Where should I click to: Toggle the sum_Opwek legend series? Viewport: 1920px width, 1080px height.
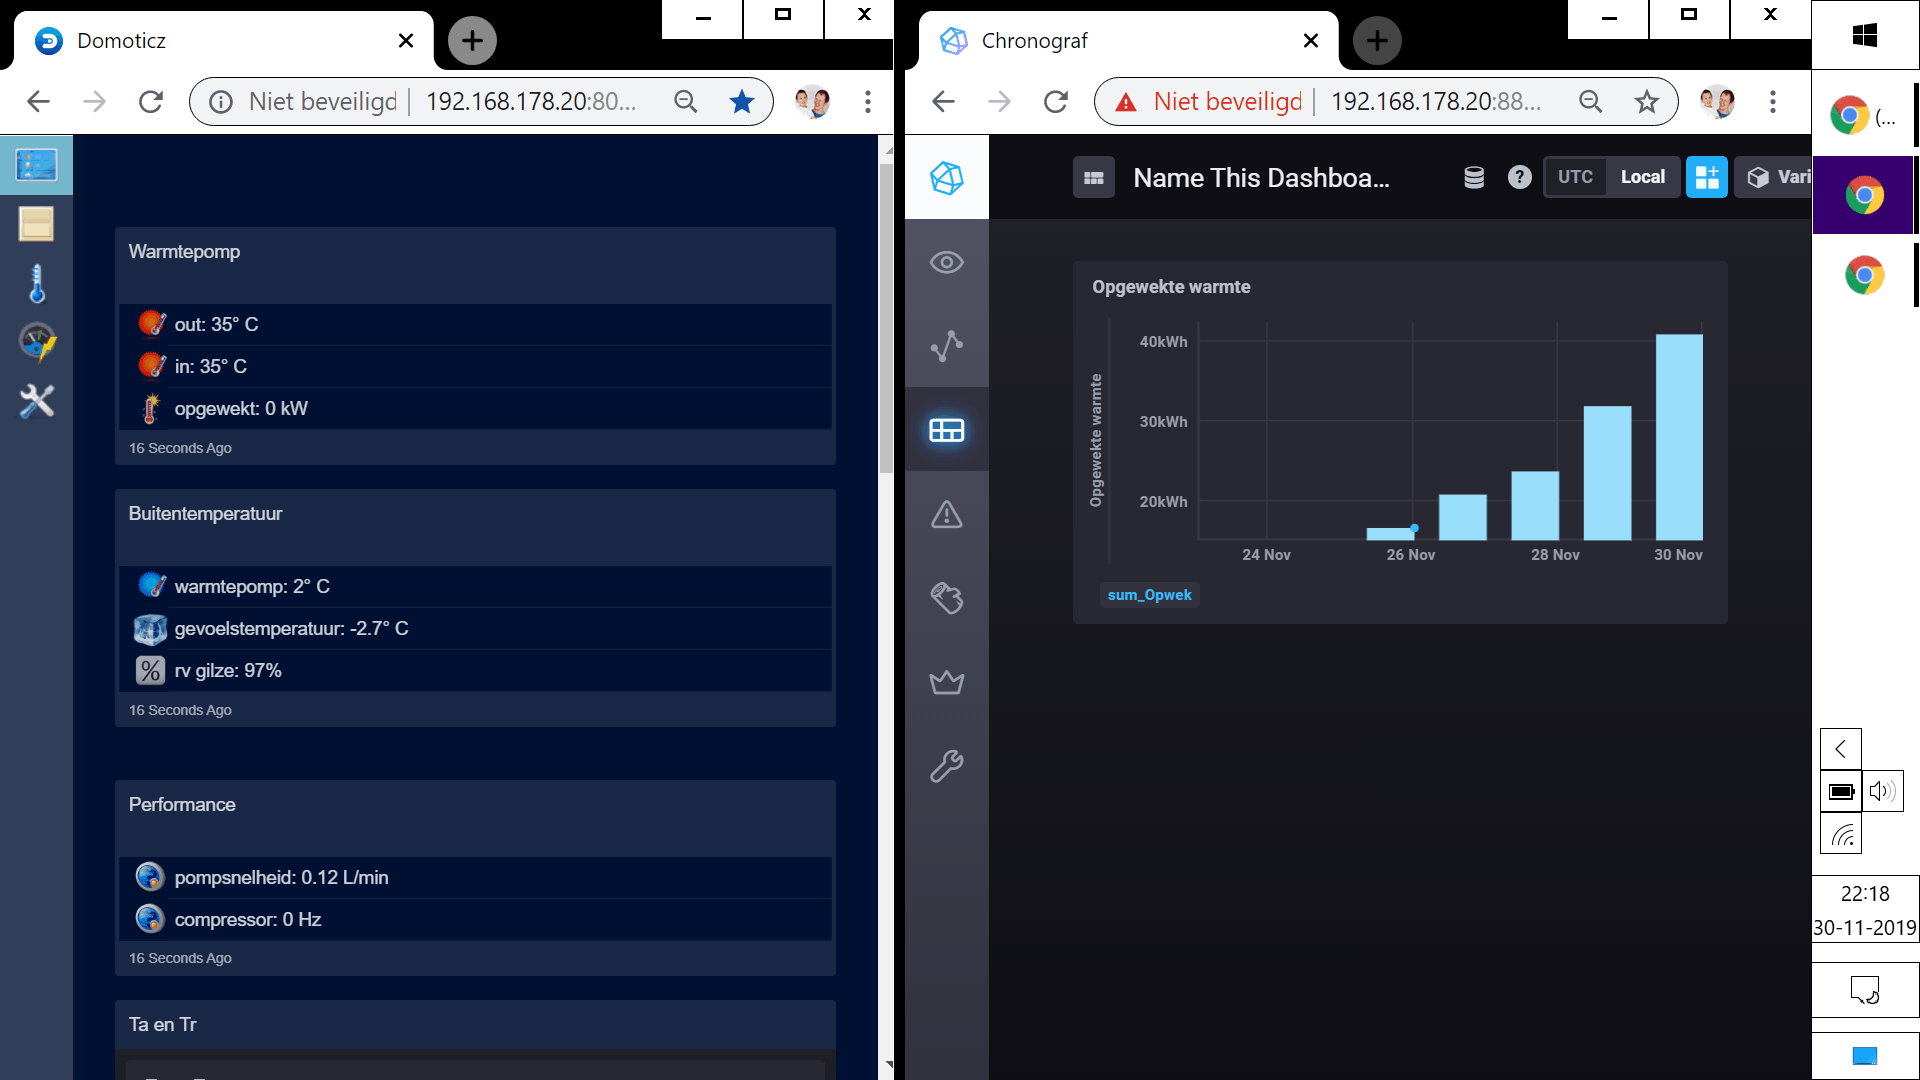coord(1149,595)
